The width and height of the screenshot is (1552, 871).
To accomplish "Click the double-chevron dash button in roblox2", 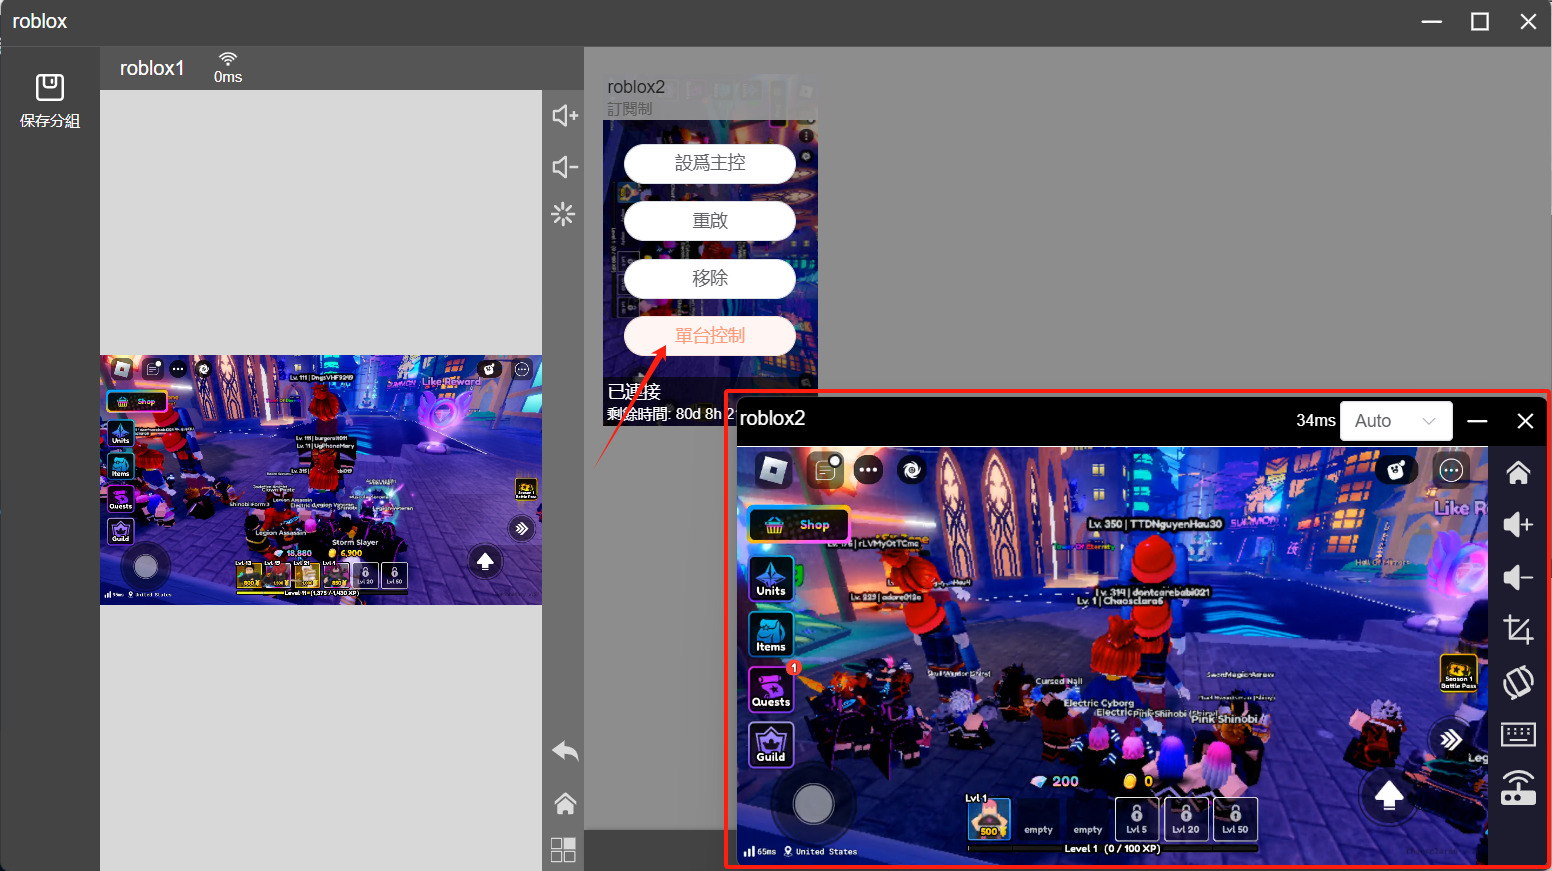I will (x=1450, y=740).
